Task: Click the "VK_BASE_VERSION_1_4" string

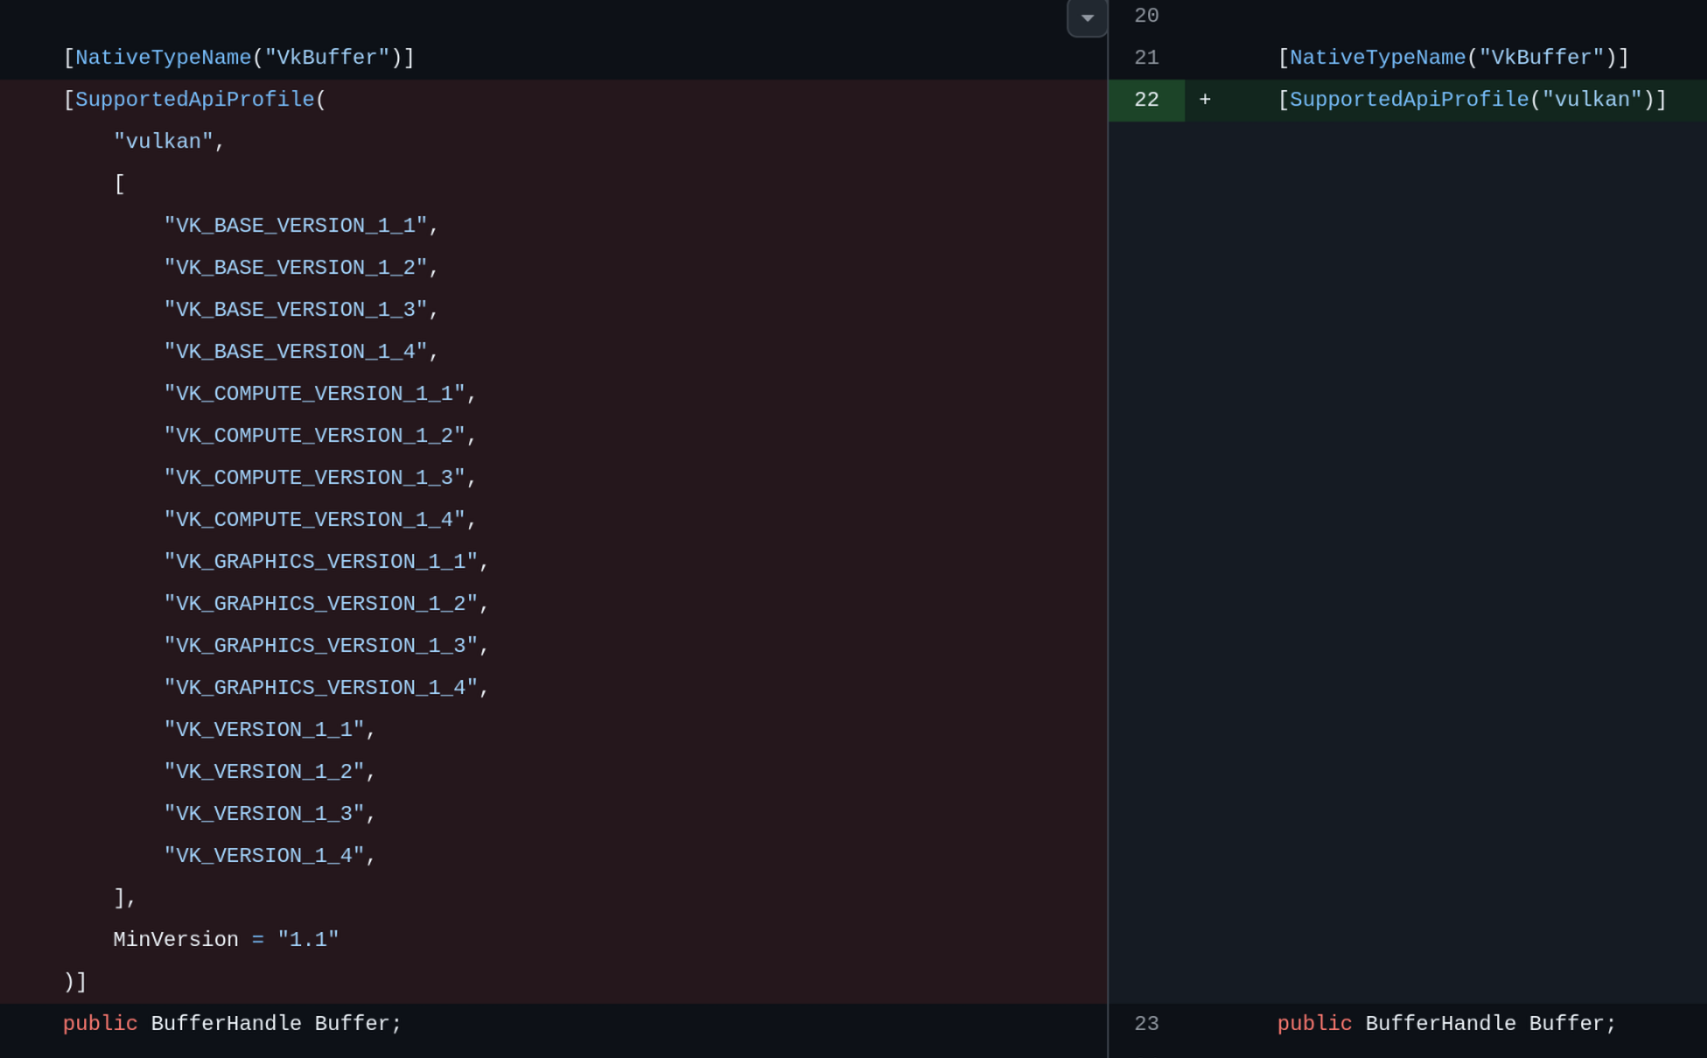Action: point(296,352)
